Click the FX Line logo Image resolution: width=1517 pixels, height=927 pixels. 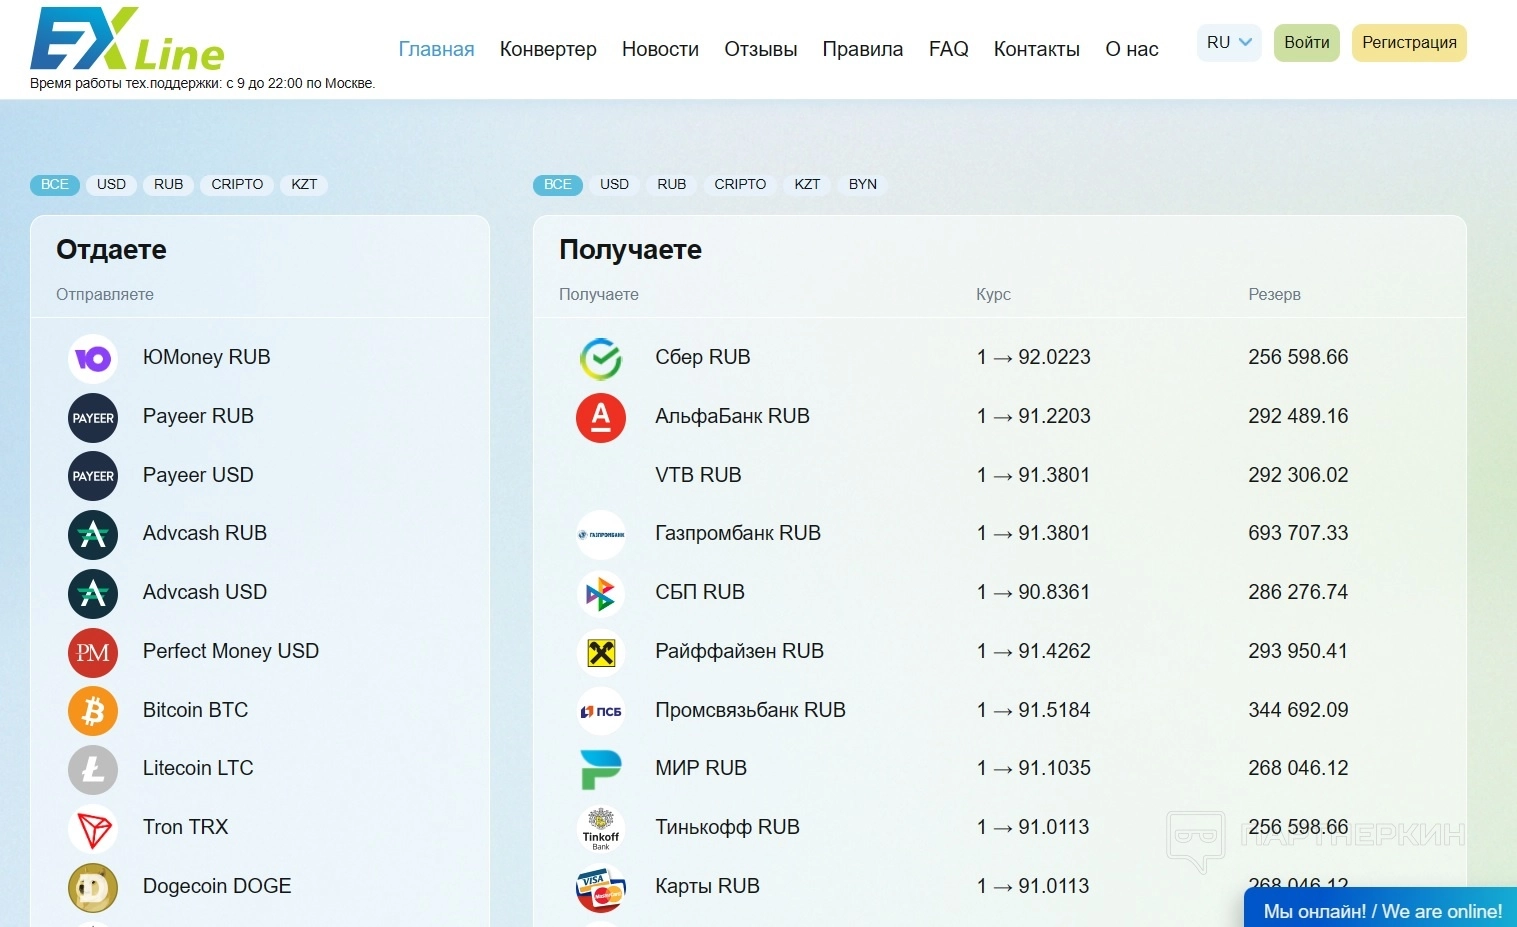127,40
